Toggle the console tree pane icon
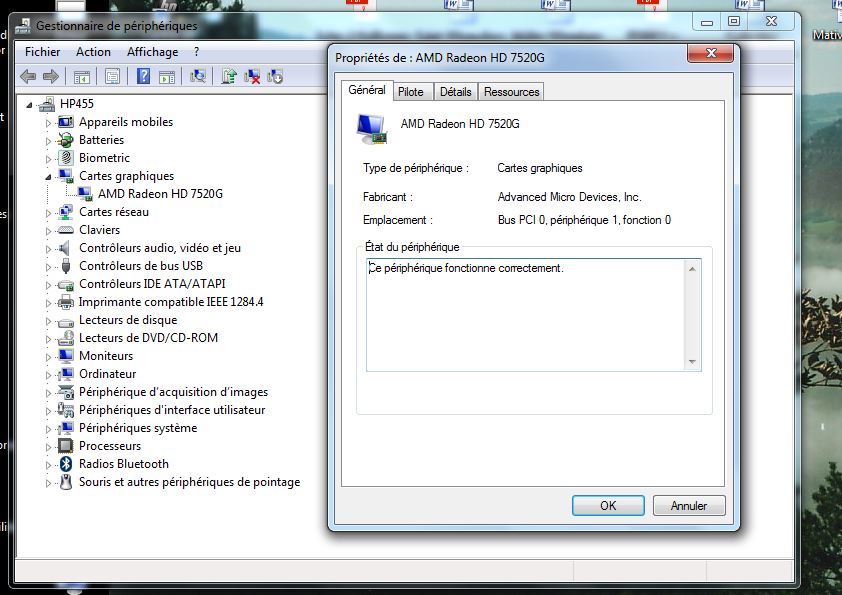 point(82,76)
